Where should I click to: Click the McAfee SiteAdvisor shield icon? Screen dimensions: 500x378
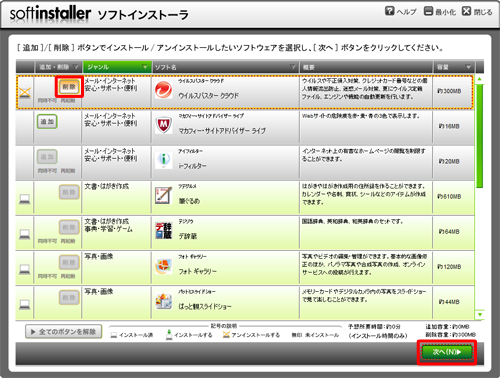tap(164, 125)
